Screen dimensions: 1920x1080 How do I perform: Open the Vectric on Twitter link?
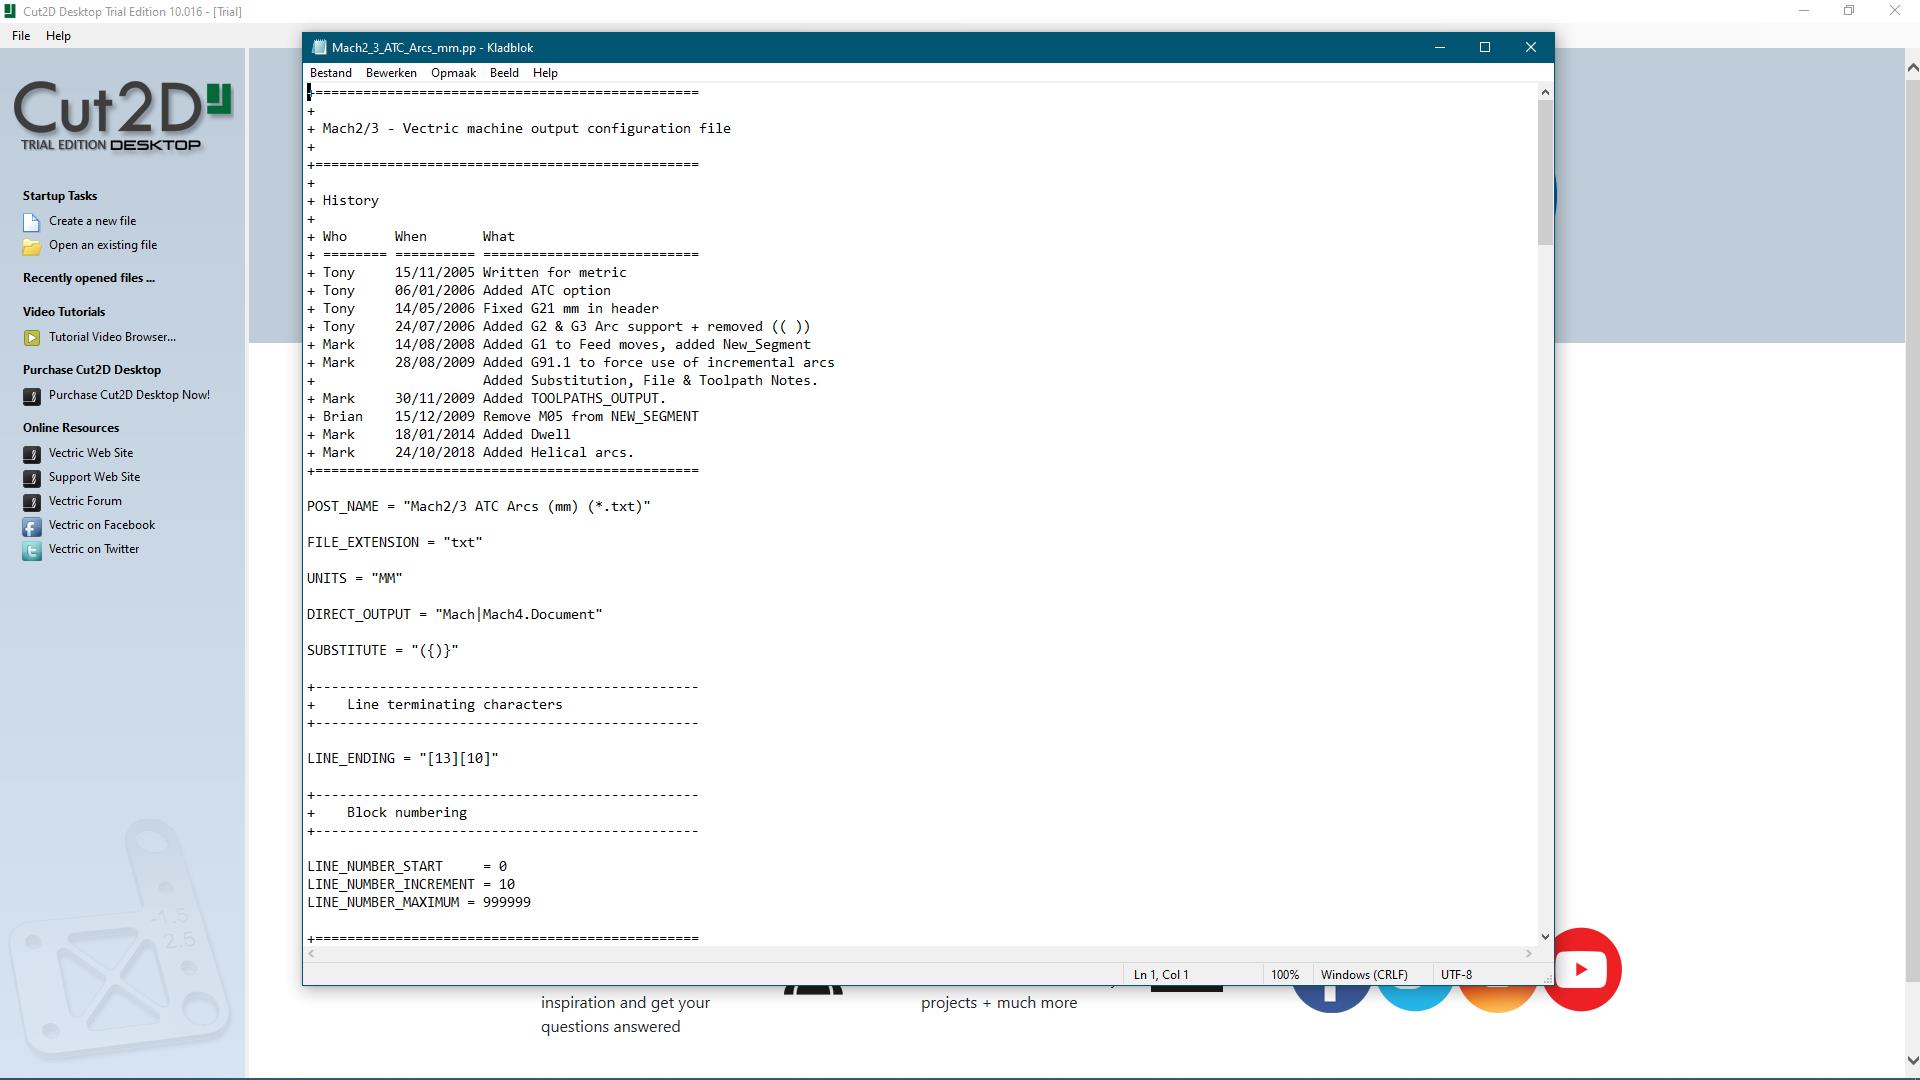pyautogui.click(x=94, y=549)
